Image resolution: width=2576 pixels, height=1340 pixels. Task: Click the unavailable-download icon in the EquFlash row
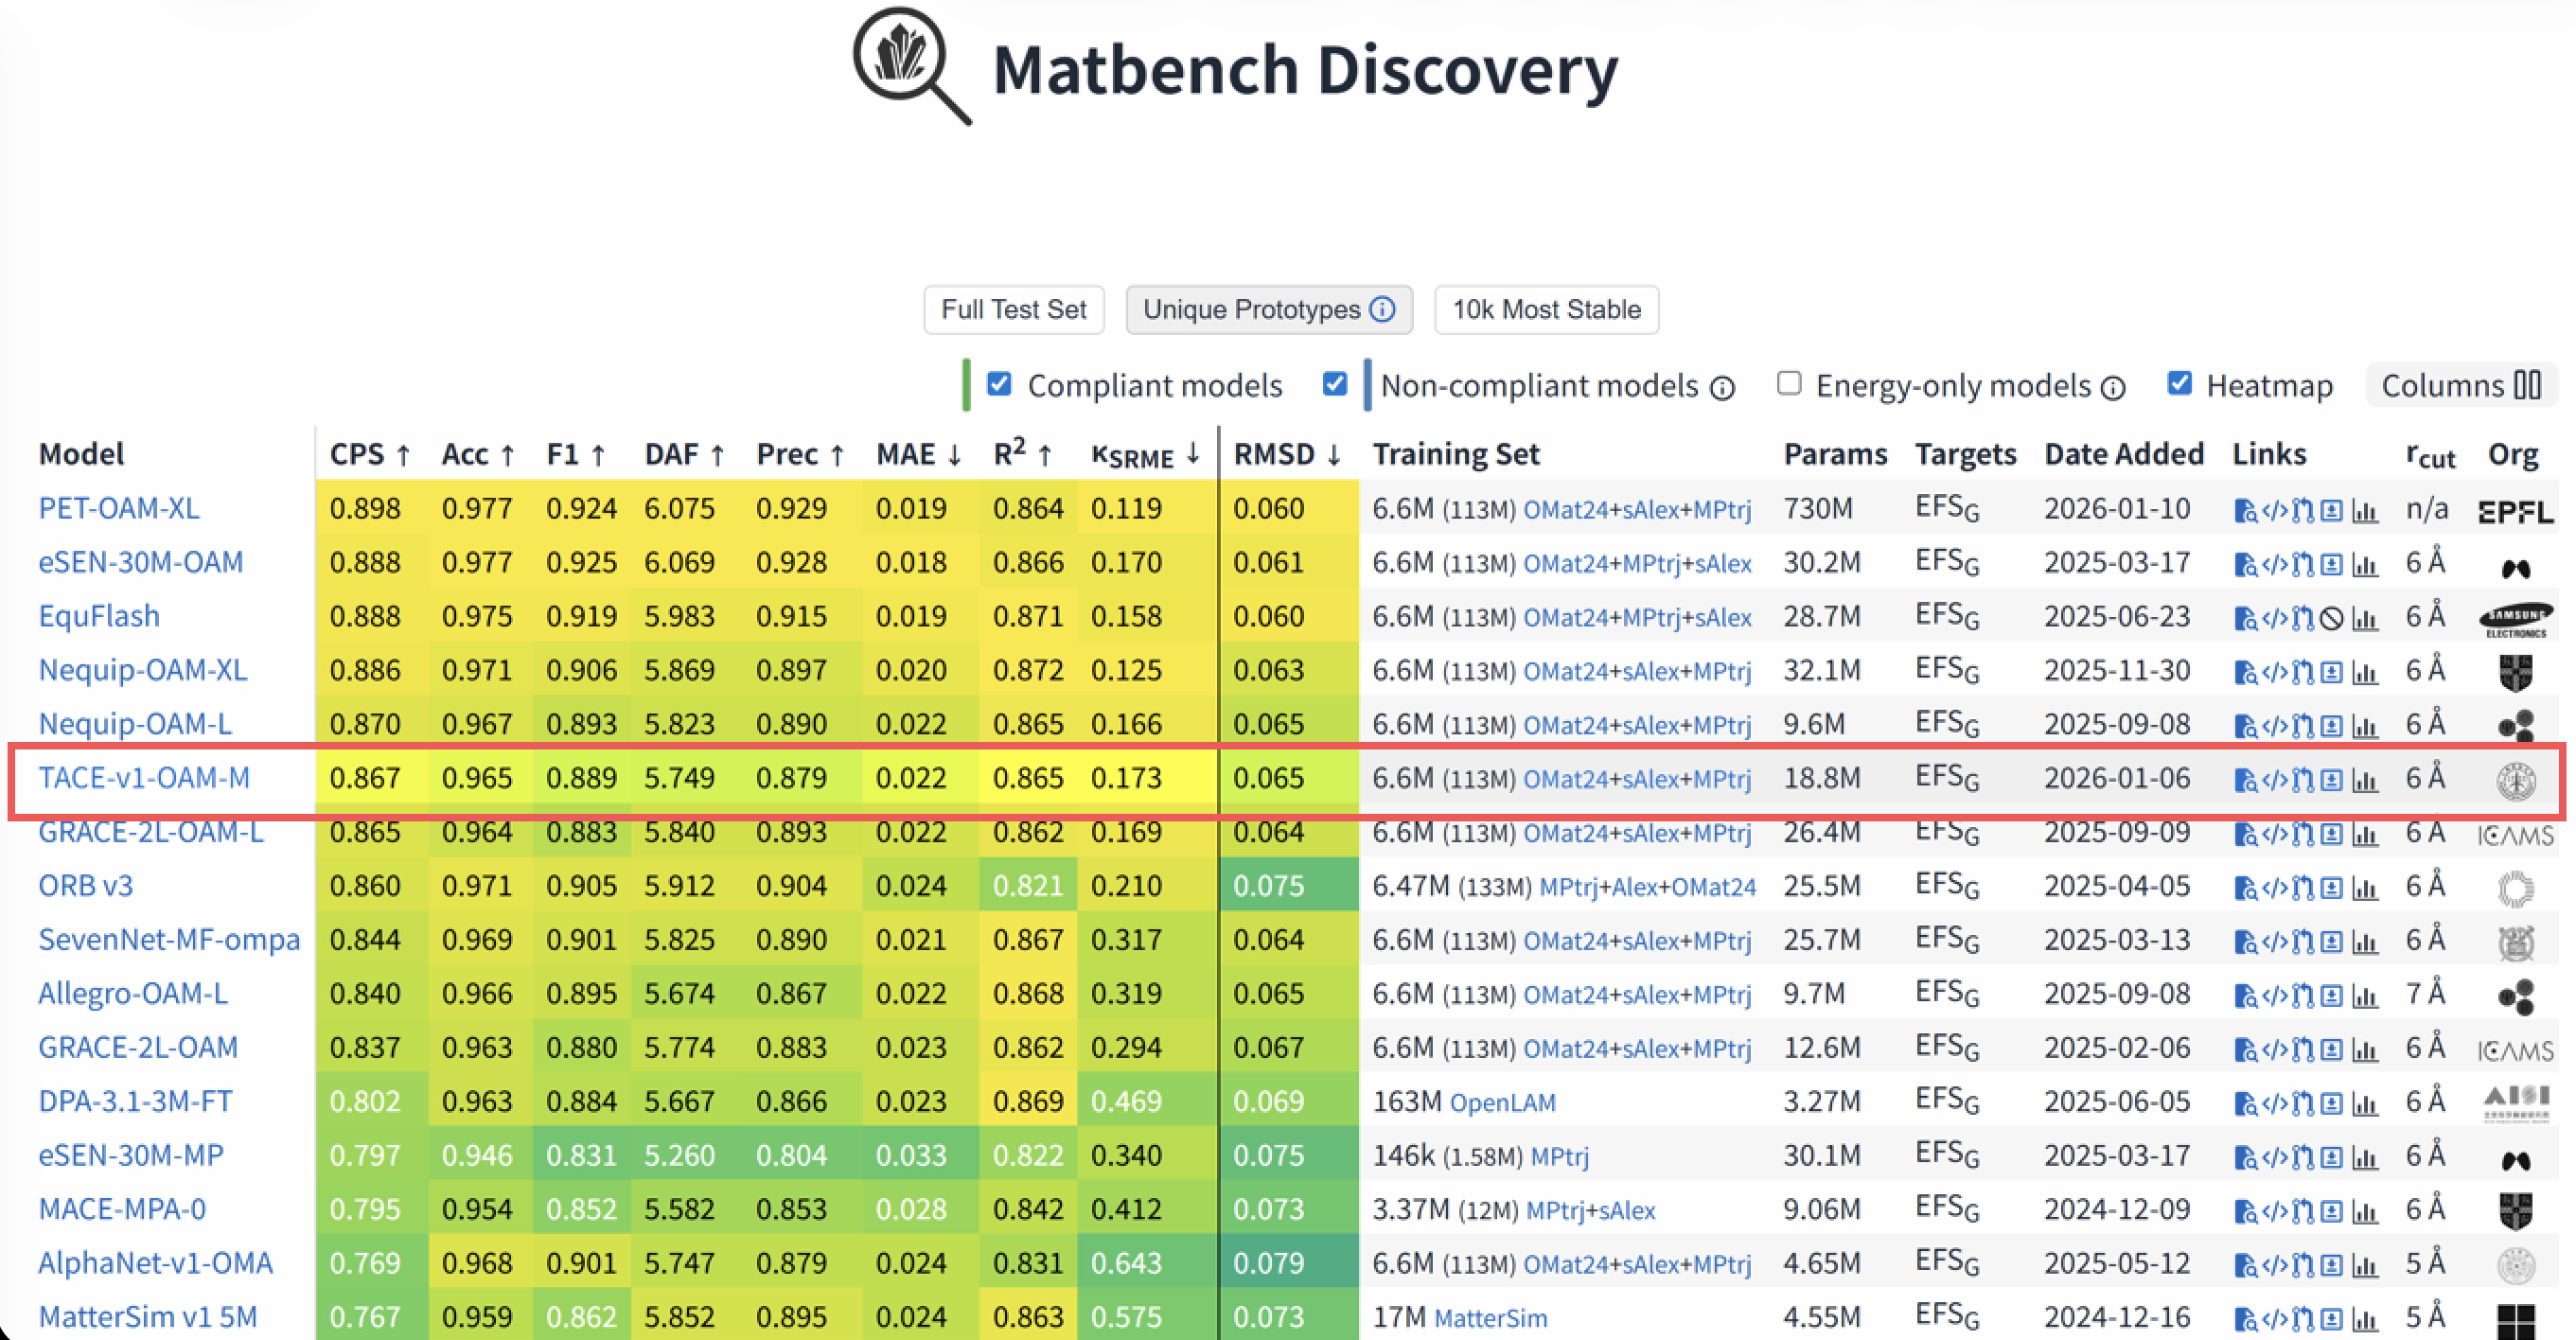tap(2332, 619)
